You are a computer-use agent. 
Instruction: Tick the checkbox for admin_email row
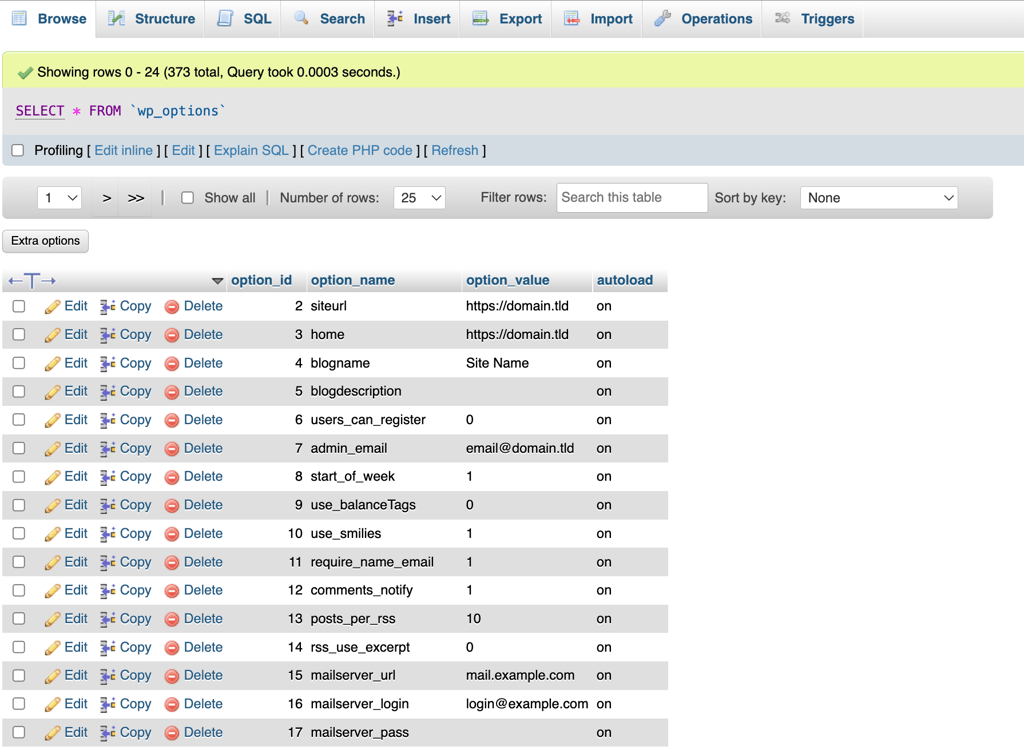tap(19, 448)
